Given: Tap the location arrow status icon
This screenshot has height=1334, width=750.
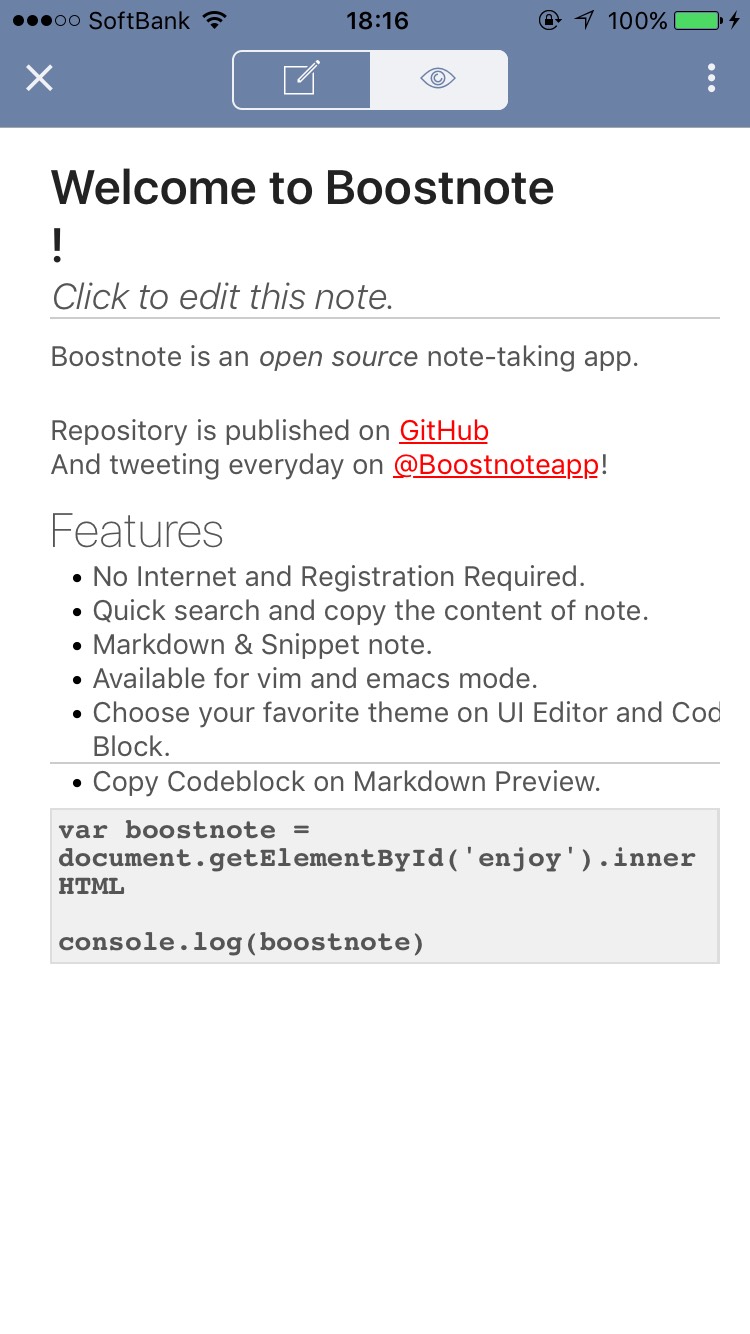Looking at the screenshot, I should pos(585,20).
